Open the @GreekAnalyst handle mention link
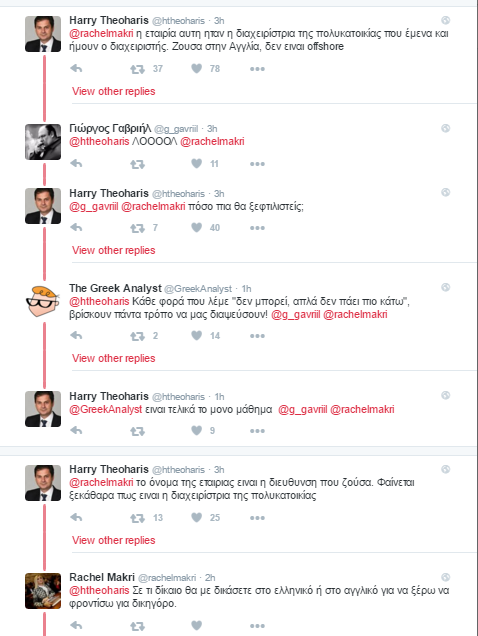 [106, 409]
